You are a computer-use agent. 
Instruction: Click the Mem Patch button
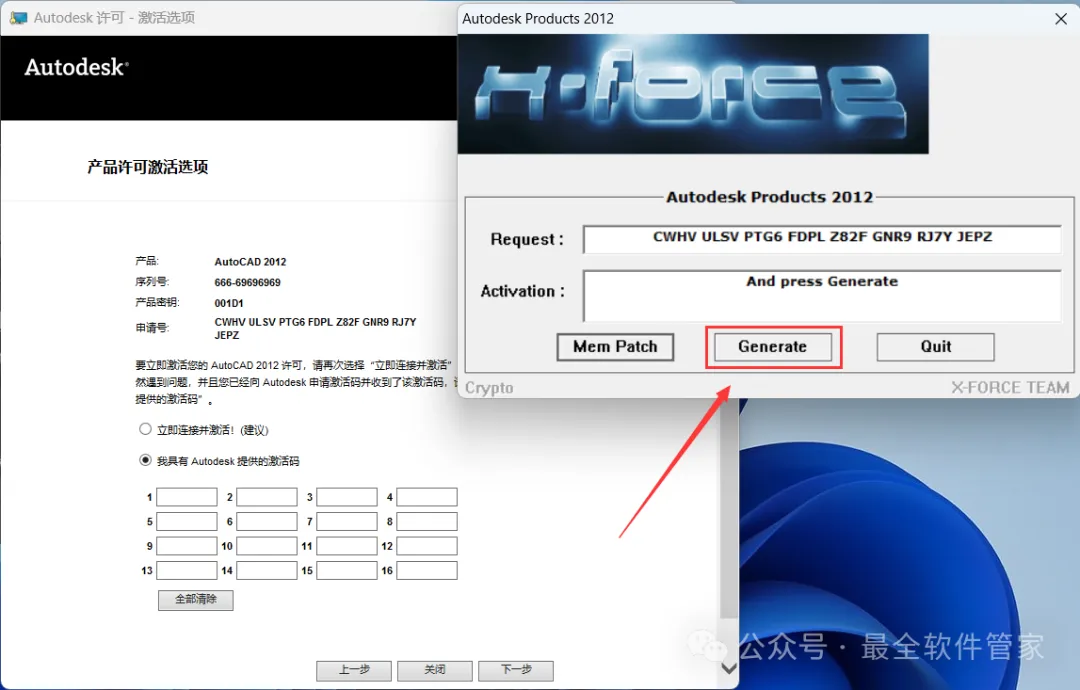(615, 347)
